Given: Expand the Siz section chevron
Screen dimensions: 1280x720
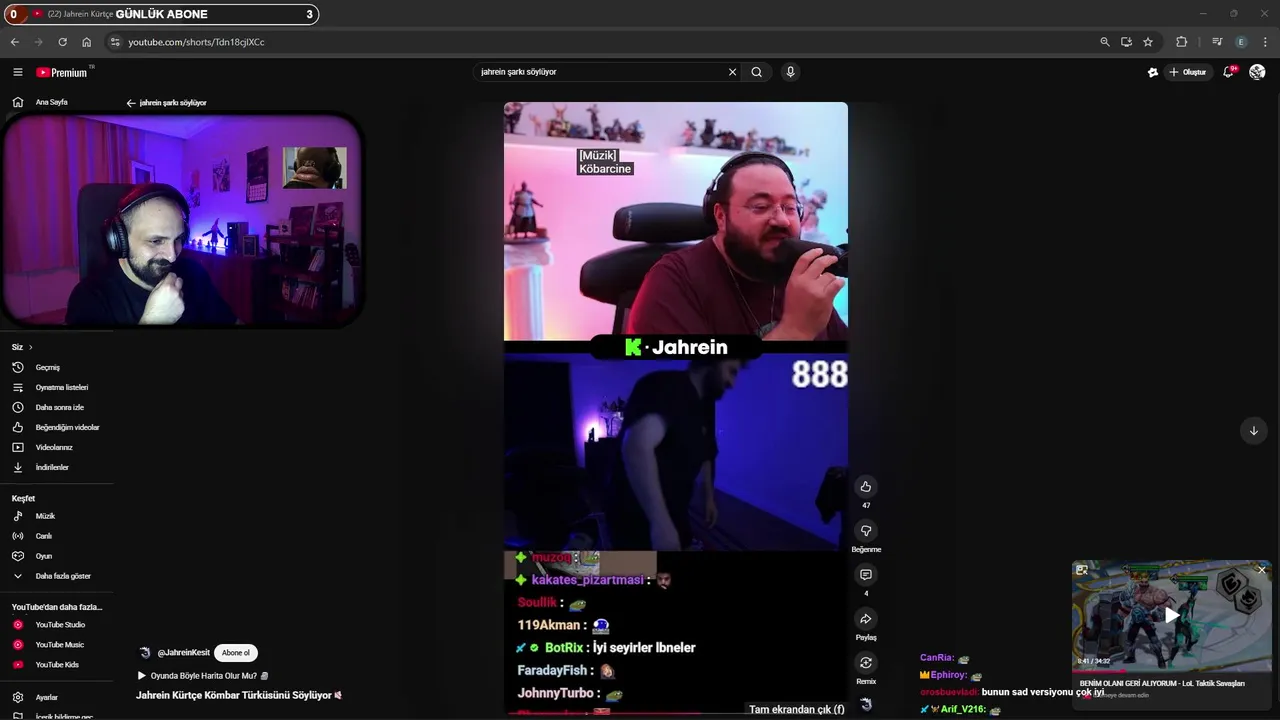Looking at the screenshot, I should pyautogui.click(x=30, y=347).
